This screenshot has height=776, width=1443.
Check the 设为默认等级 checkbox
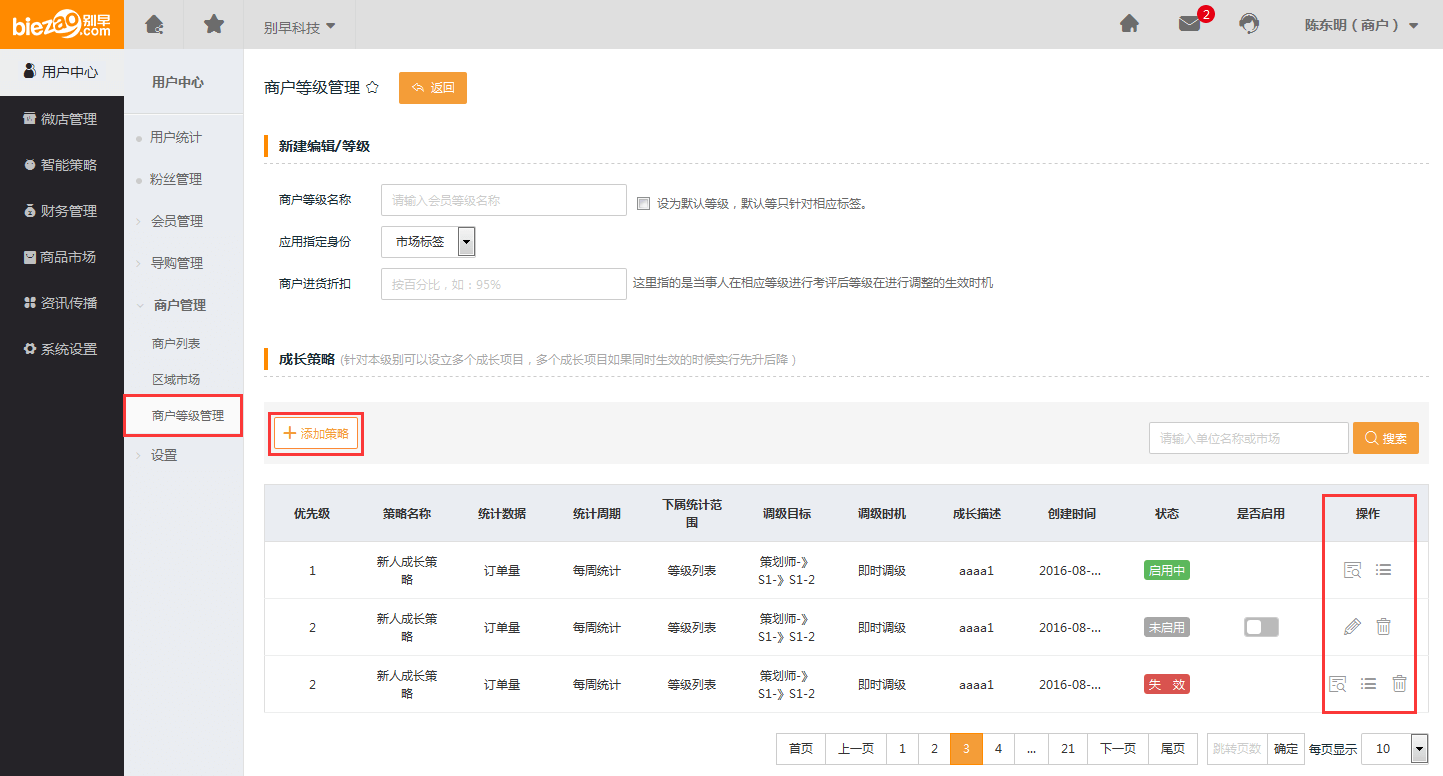(644, 204)
